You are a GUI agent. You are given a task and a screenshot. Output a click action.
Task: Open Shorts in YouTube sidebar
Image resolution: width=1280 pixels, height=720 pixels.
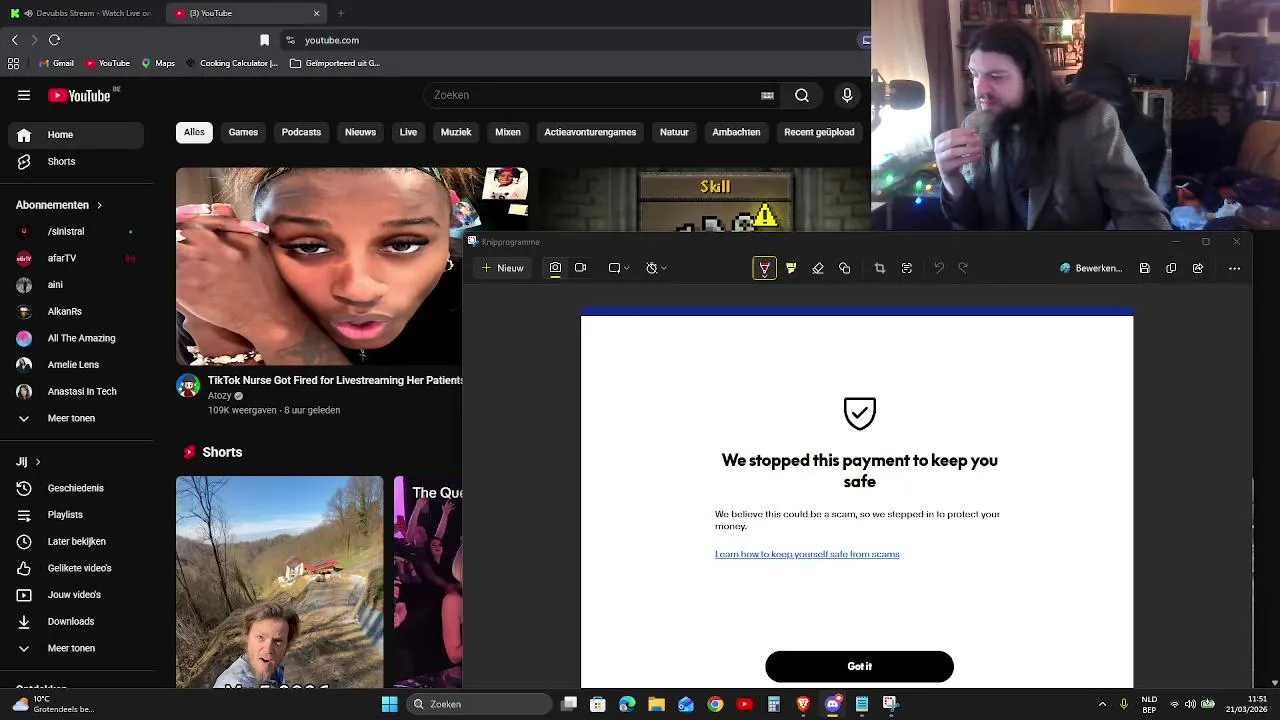(76, 161)
